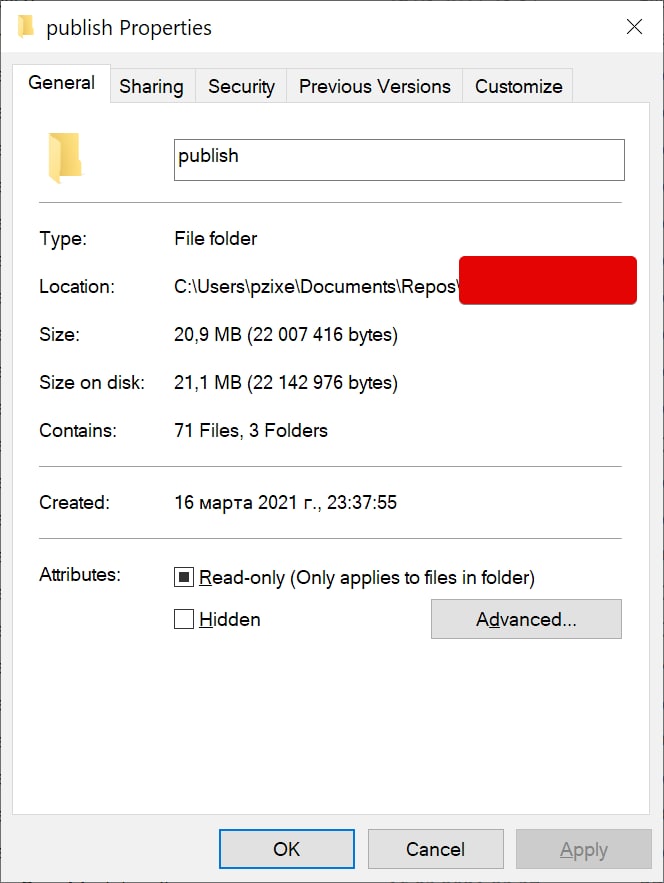The image size is (664, 883).
Task: Click the folder name field containing publish
Action: click(399, 160)
